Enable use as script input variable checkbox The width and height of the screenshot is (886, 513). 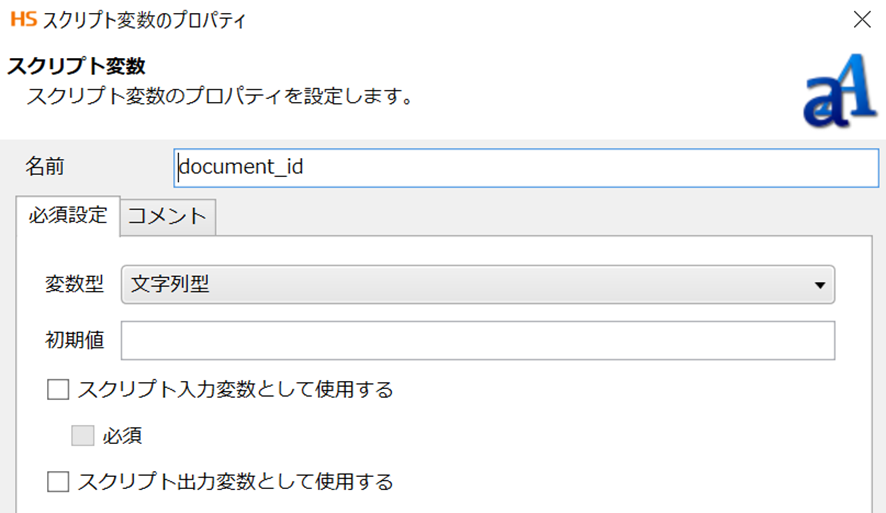pyautogui.click(x=58, y=389)
